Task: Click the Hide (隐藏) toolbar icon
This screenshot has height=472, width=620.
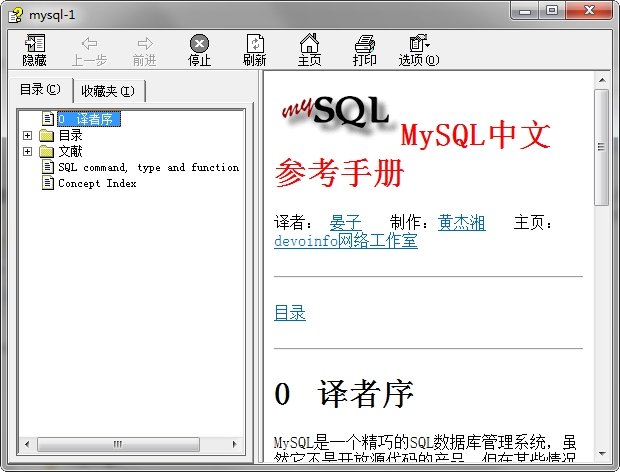Action: 34,43
